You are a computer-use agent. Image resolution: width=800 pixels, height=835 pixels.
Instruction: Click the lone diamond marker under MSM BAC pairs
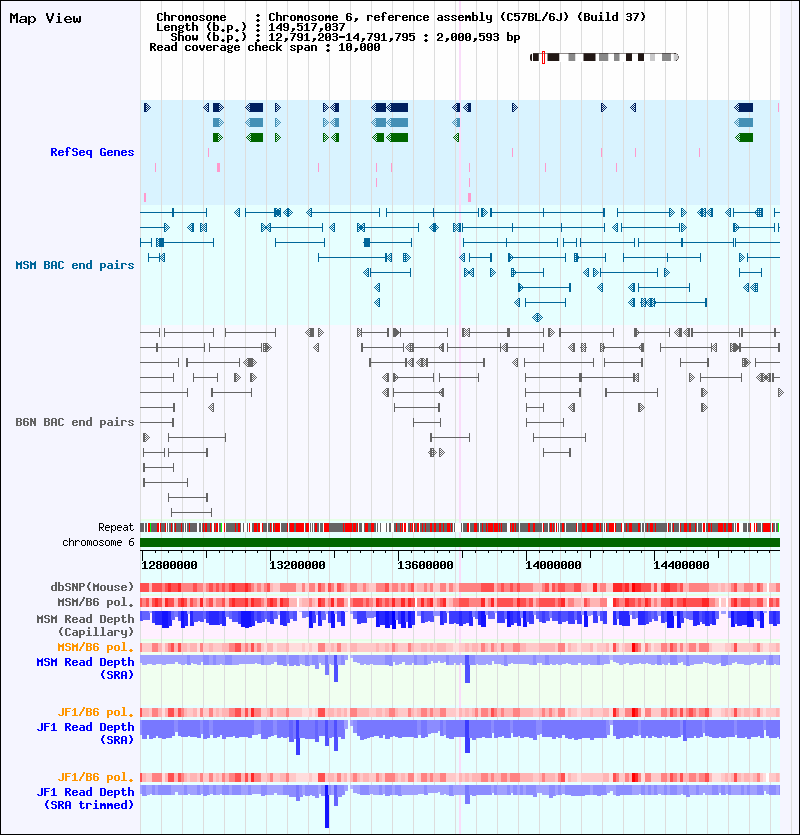(x=537, y=318)
